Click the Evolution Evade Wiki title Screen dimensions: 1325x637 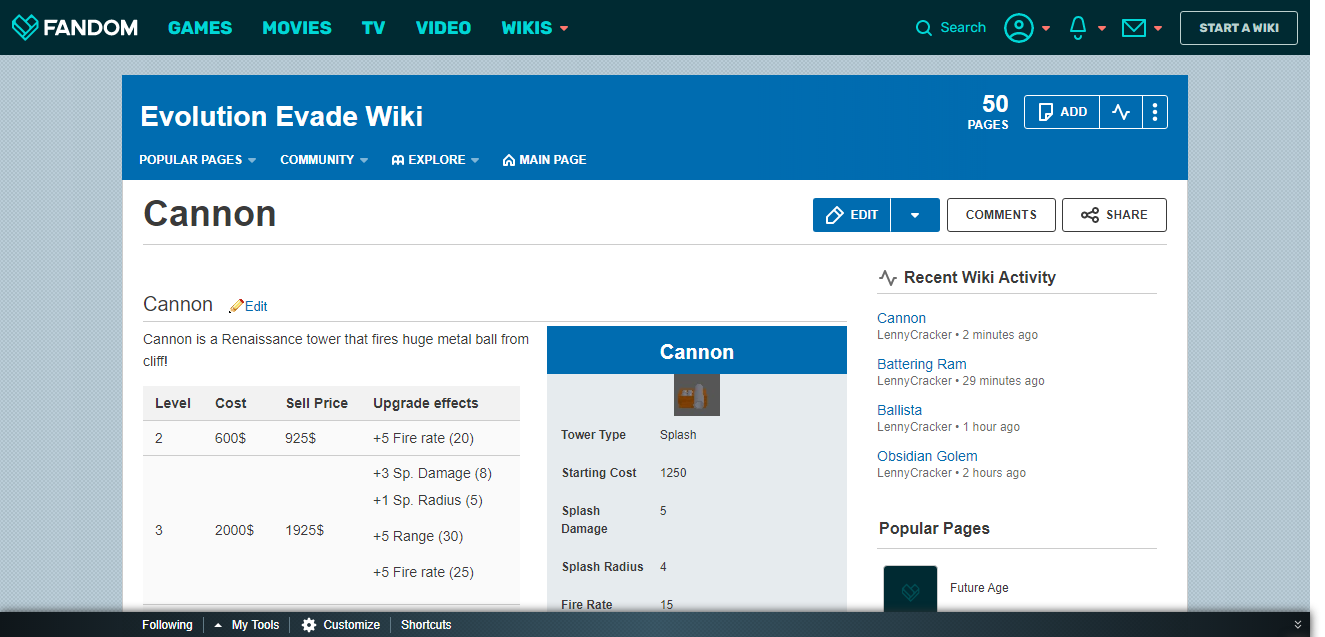[282, 116]
